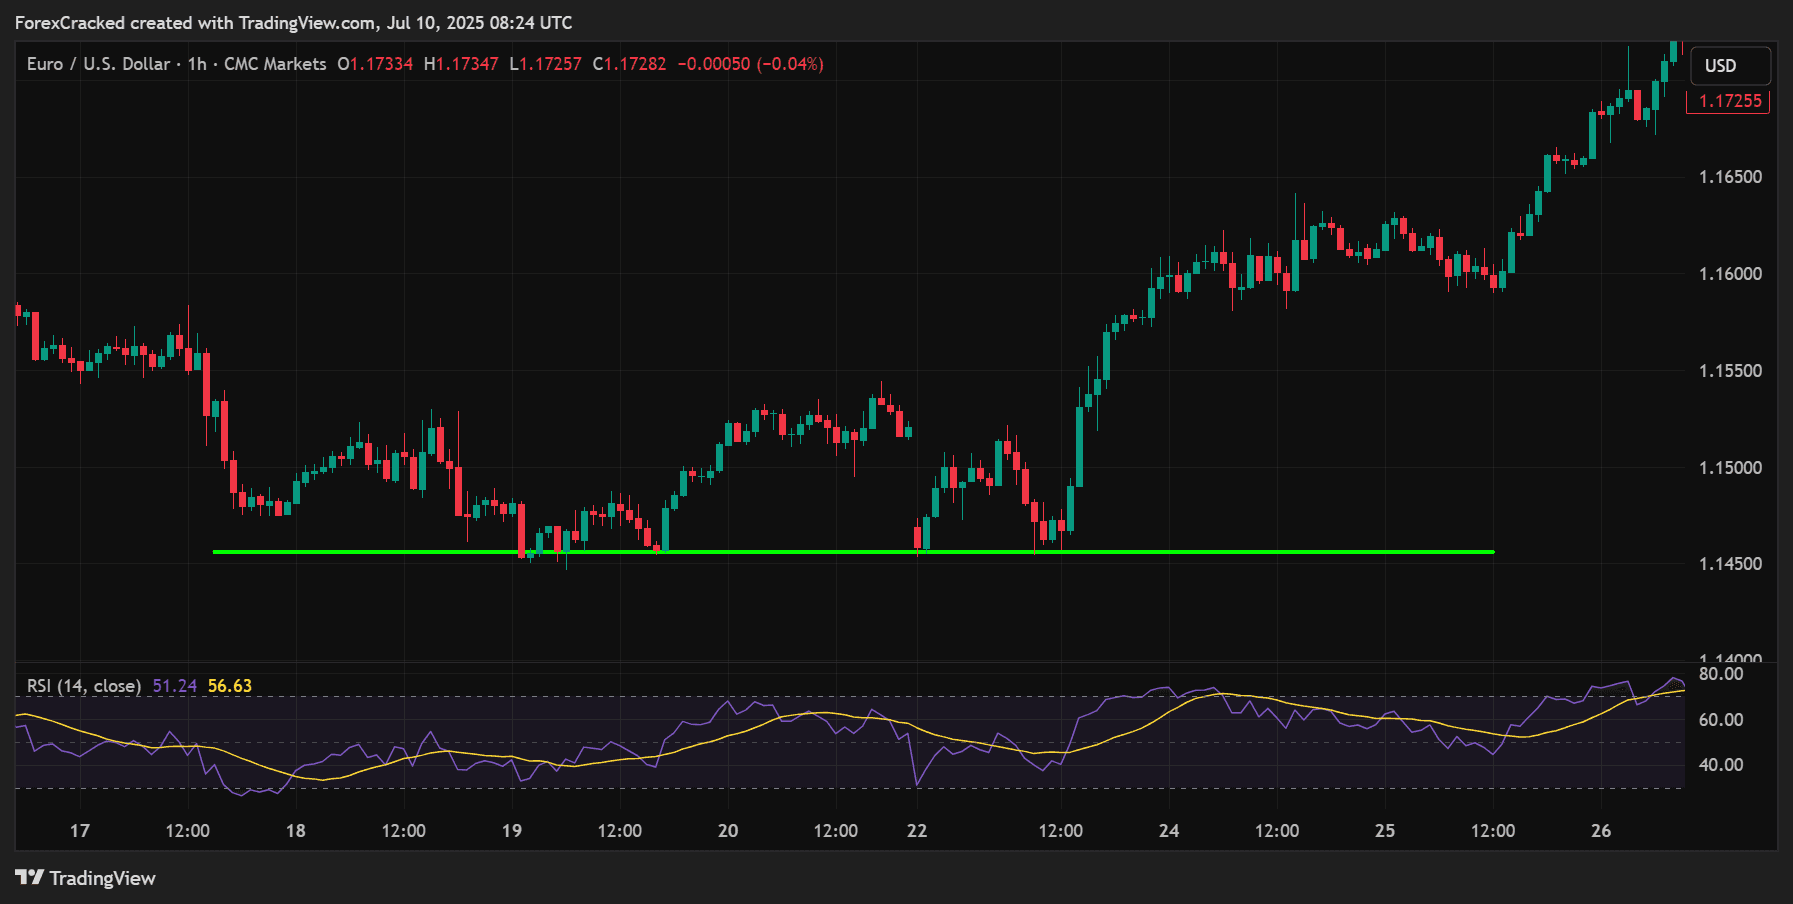Click the Euro / U.S. Dollar symbol title
Image resolution: width=1793 pixels, height=904 pixels.
coord(98,64)
